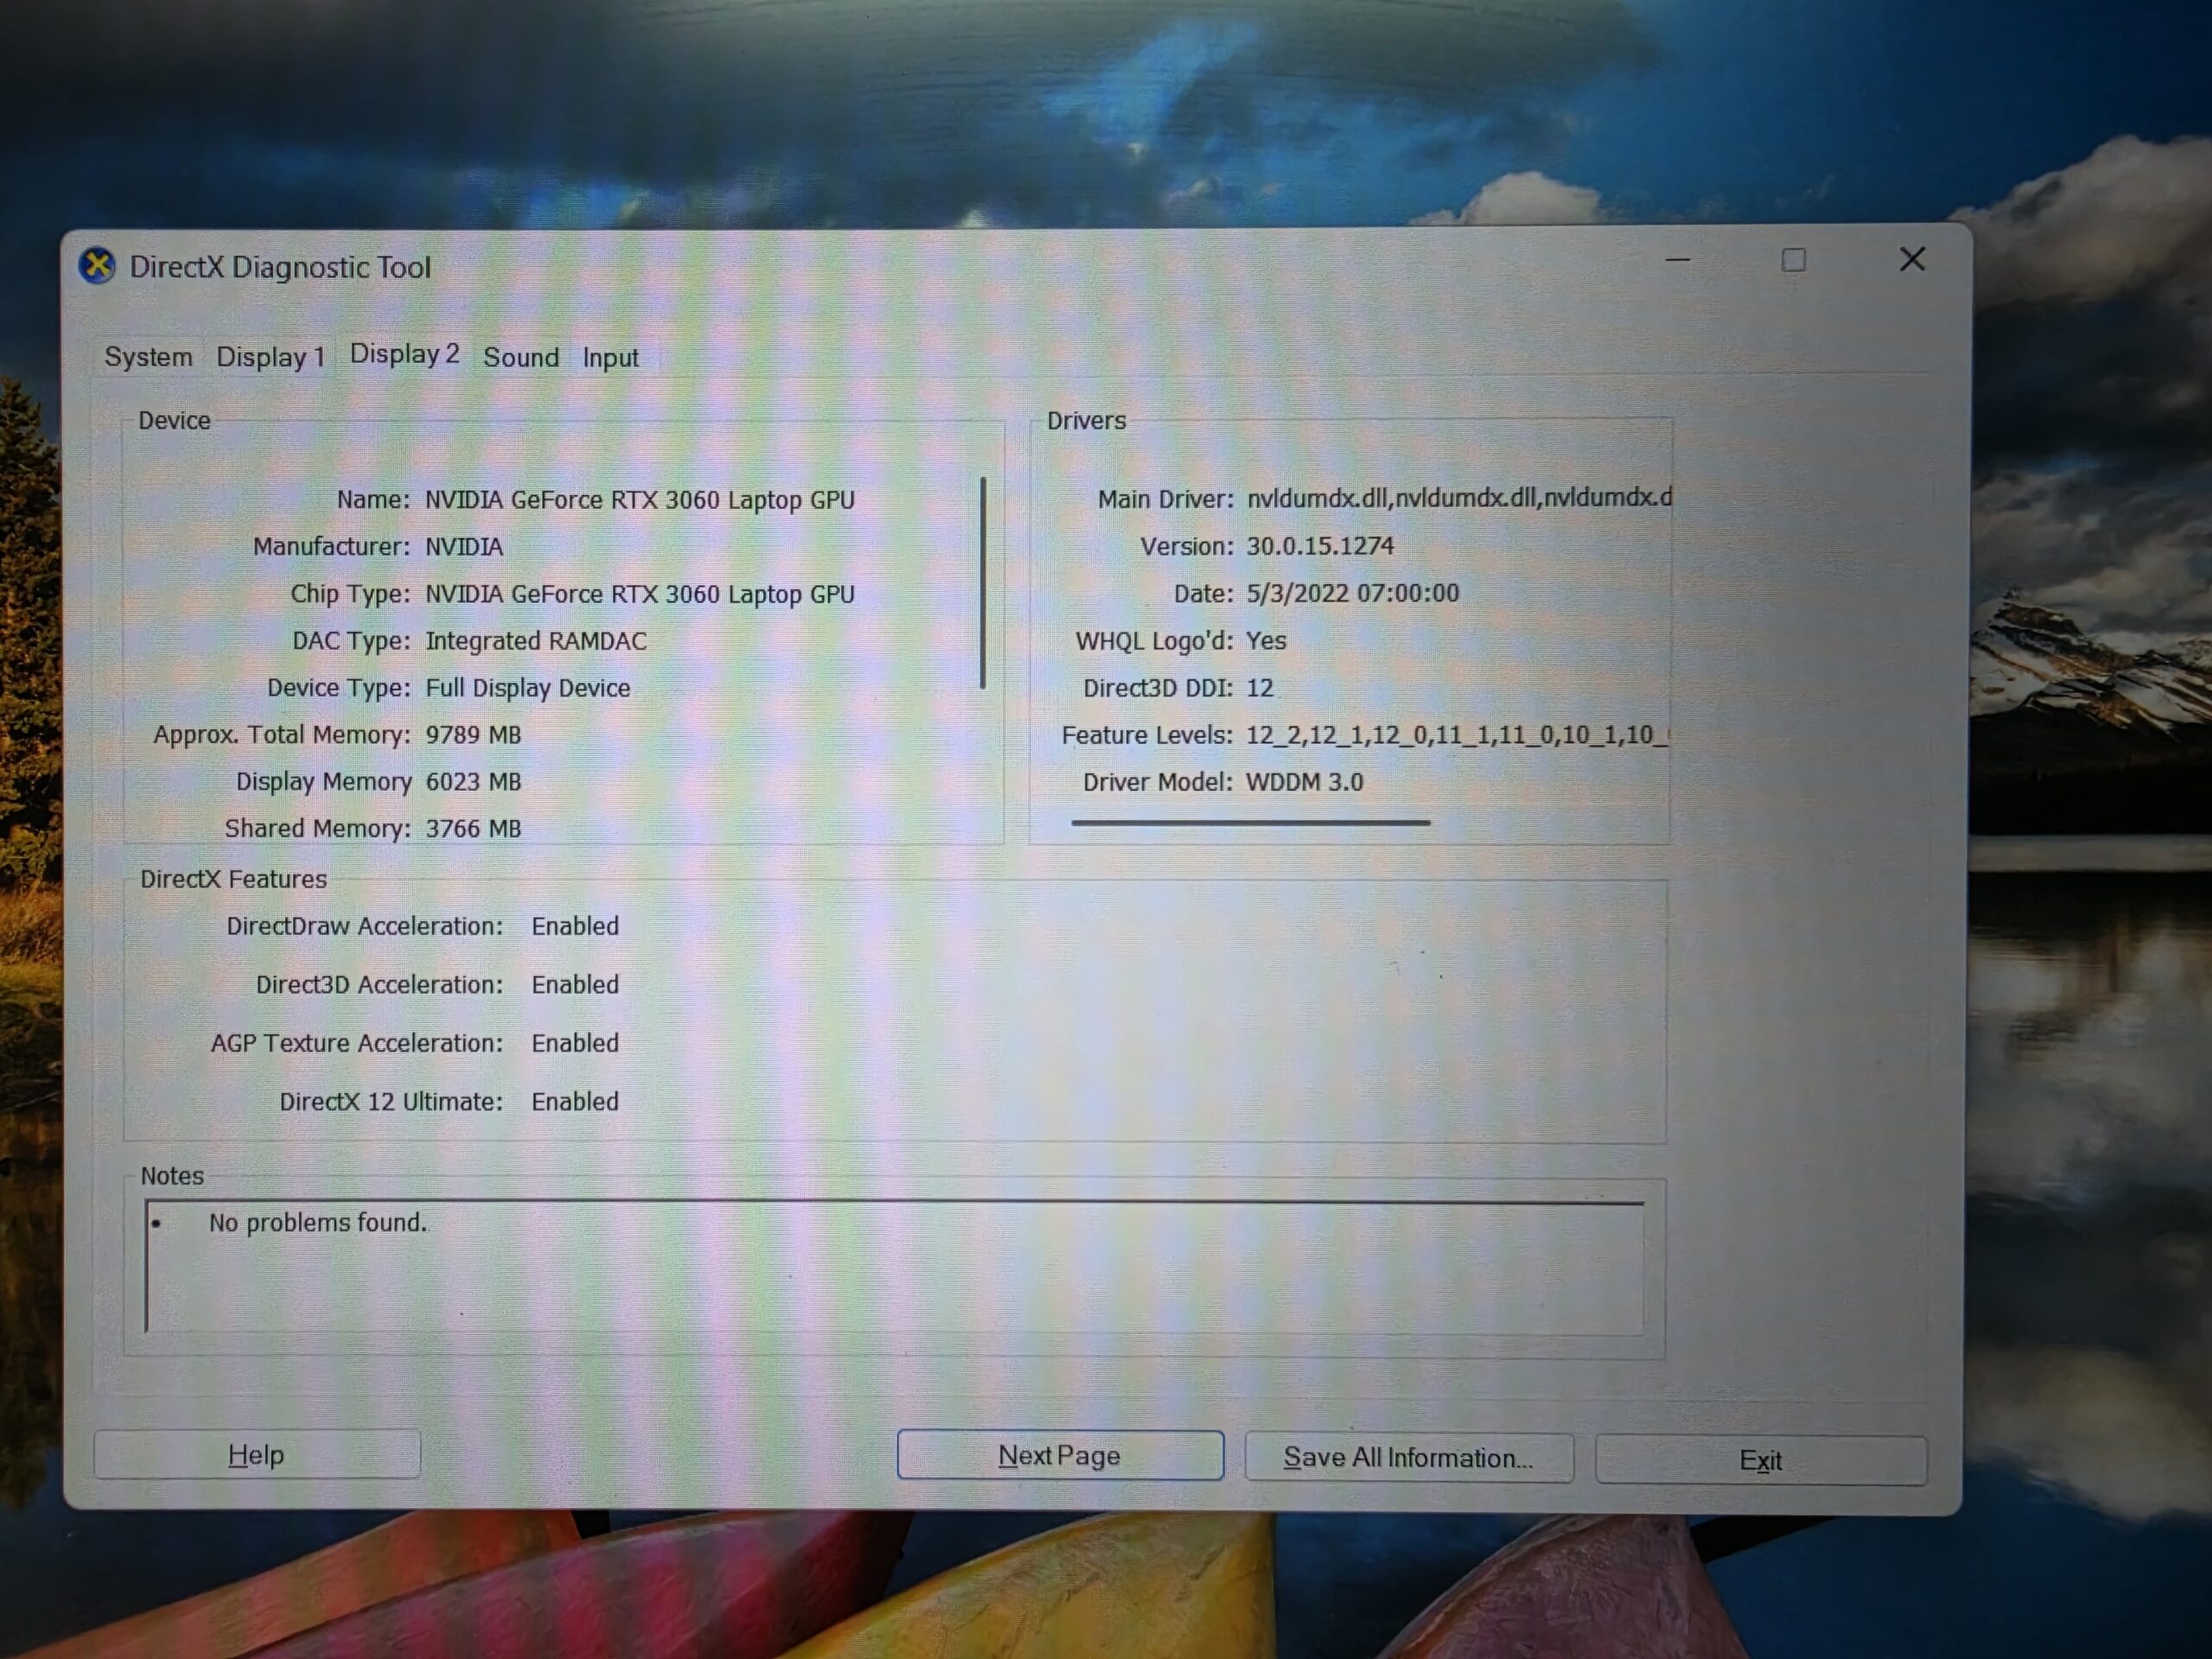Click the DAC Type value Integrated RAMDAC

(x=536, y=641)
